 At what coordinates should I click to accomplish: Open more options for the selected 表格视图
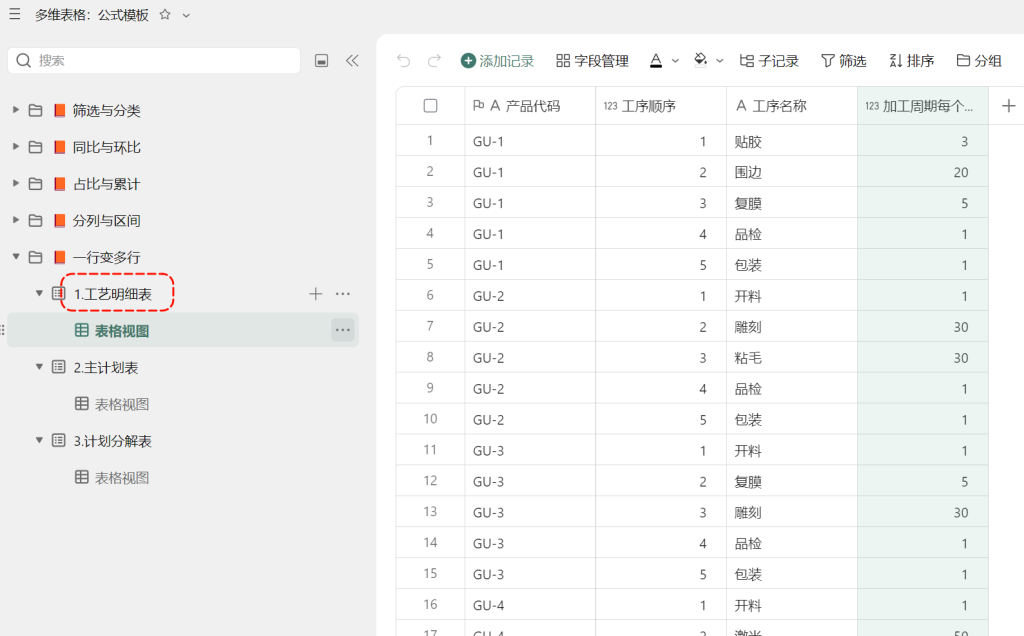343,330
